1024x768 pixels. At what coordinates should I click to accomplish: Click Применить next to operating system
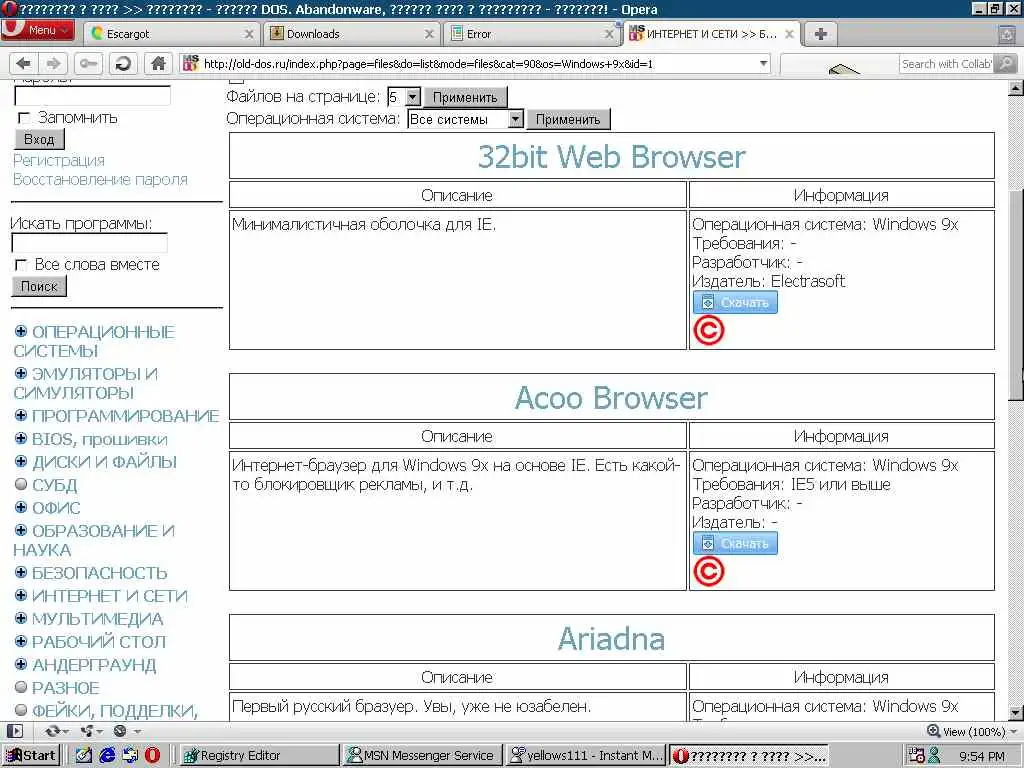click(x=568, y=120)
